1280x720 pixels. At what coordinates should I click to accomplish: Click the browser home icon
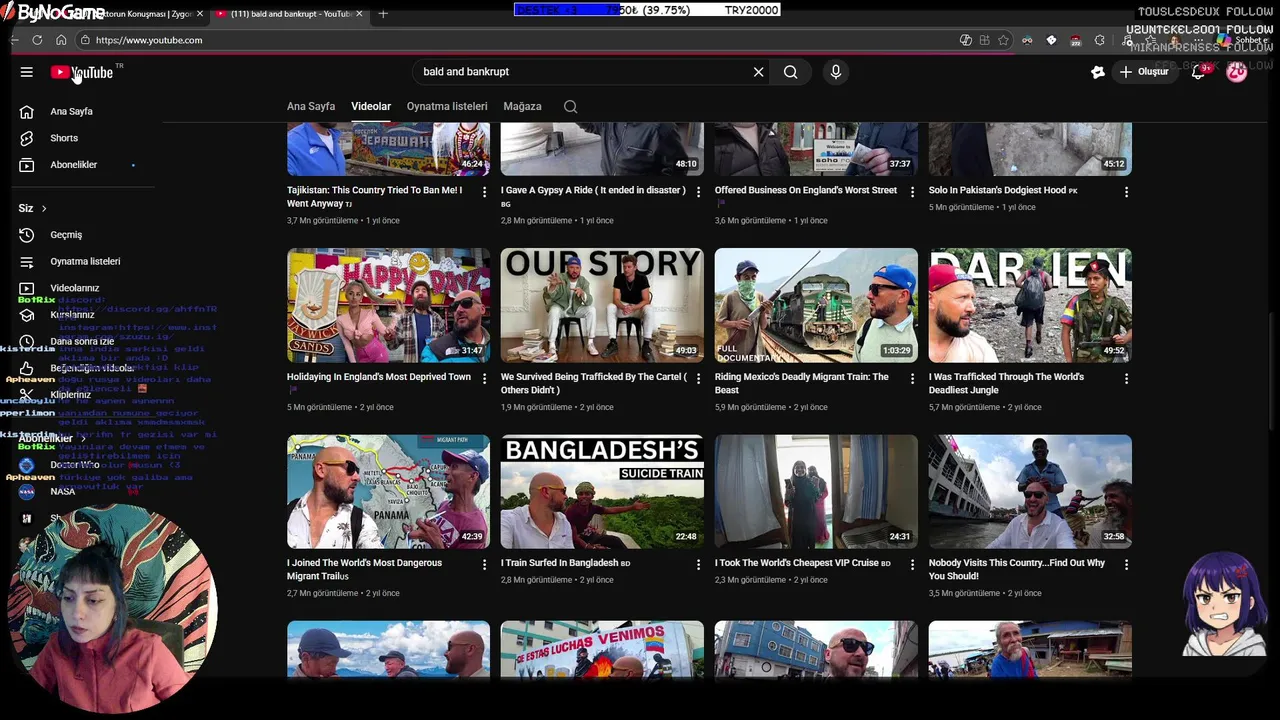(x=61, y=40)
